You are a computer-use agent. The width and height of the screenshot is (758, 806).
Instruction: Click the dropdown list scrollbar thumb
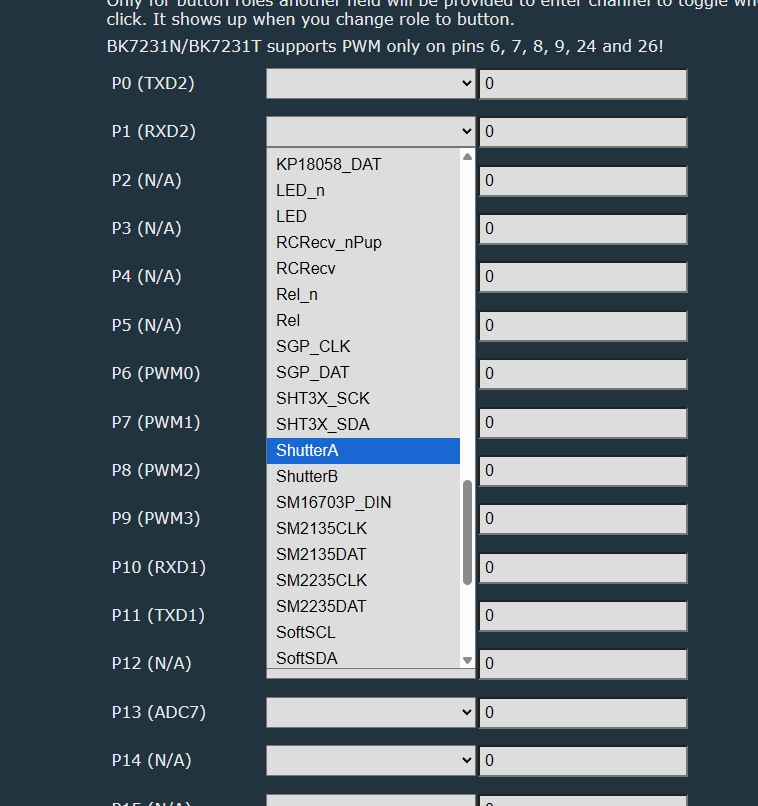tap(467, 532)
